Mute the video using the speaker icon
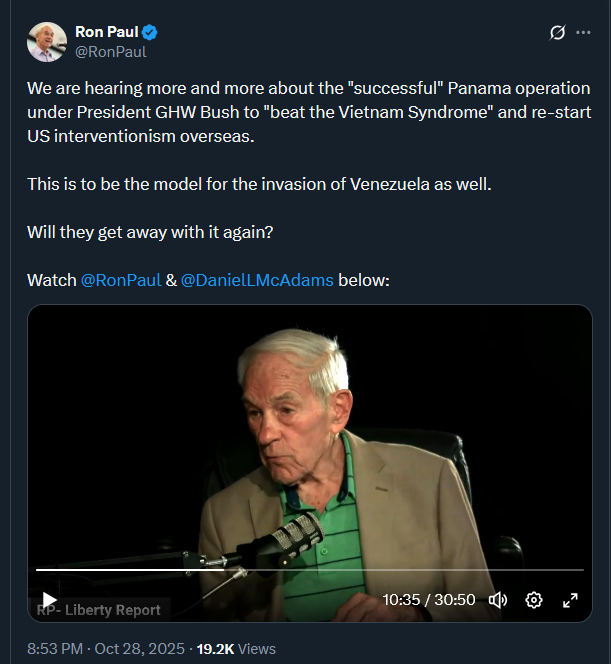The image size is (611, 664). (498, 600)
